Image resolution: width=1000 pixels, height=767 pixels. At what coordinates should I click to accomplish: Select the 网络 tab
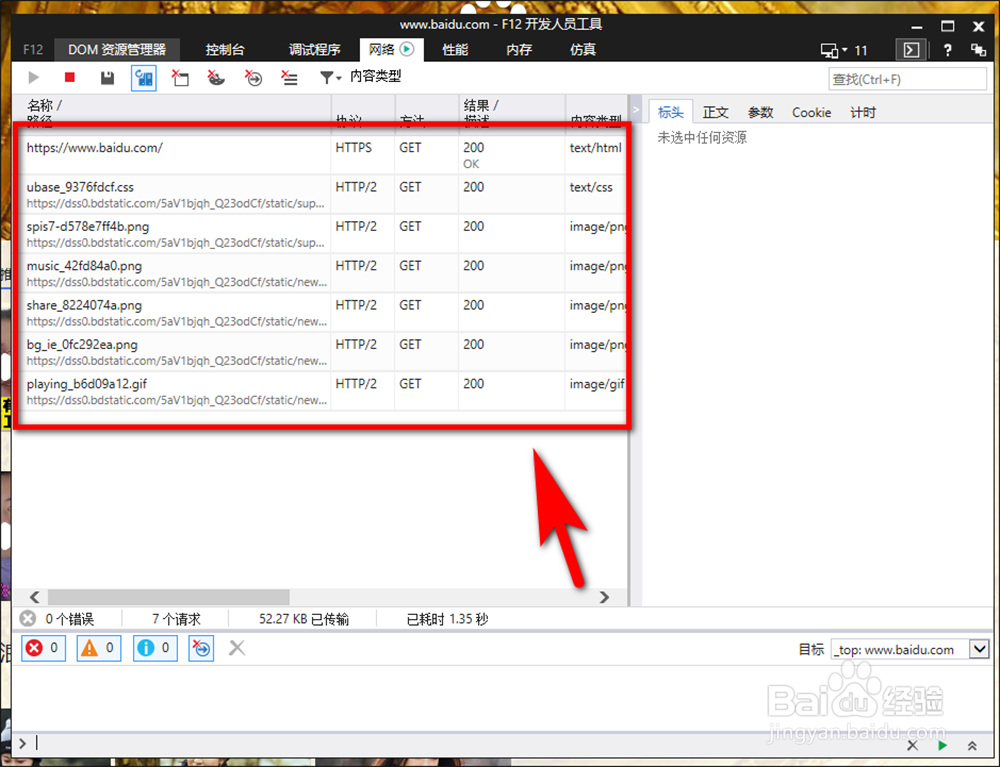point(391,50)
